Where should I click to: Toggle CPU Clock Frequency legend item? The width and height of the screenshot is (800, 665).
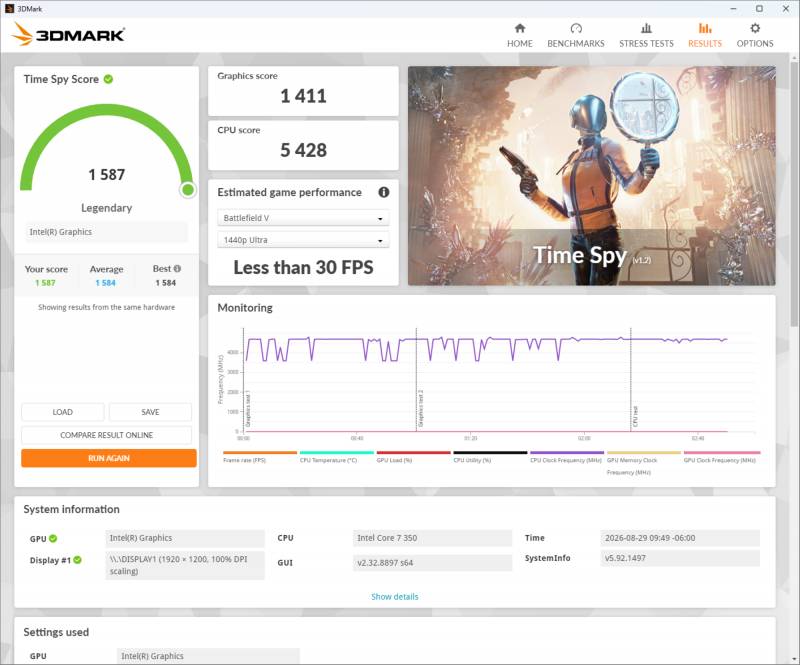[x=567, y=456]
